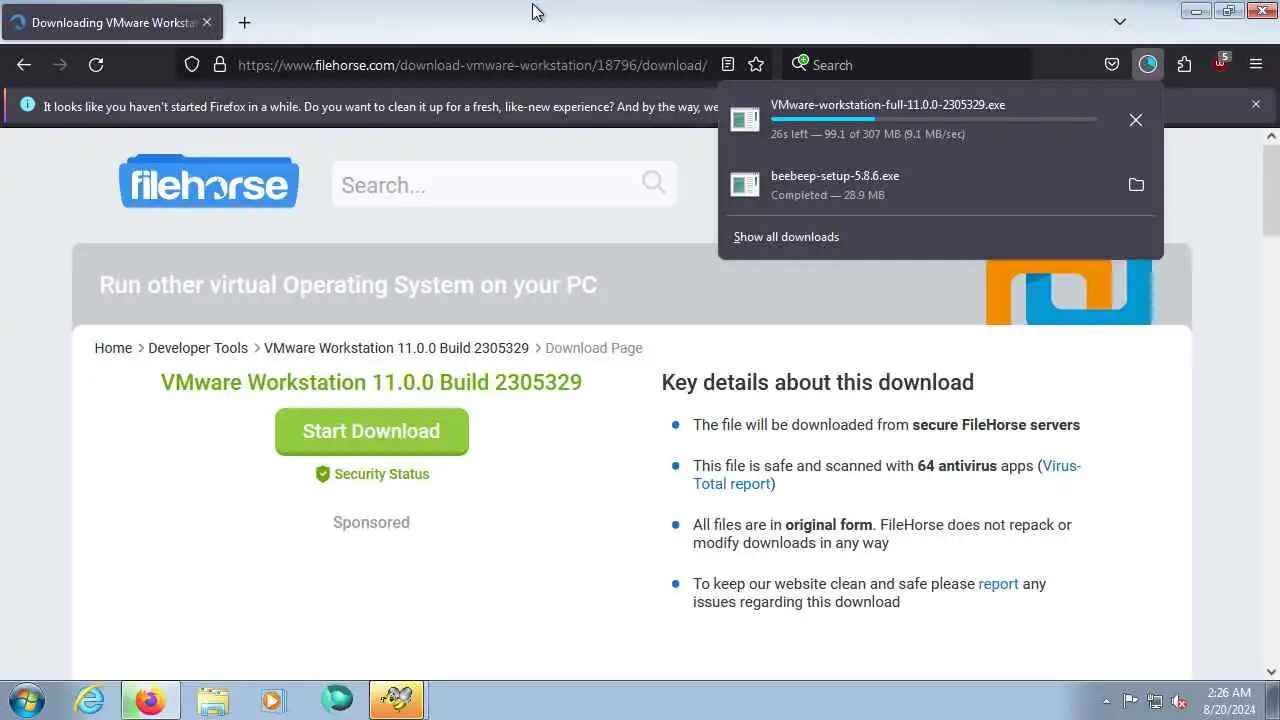Viewport: 1280px width, 720px height.
Task: Open the Virus-Total report link
Action: [887, 475]
